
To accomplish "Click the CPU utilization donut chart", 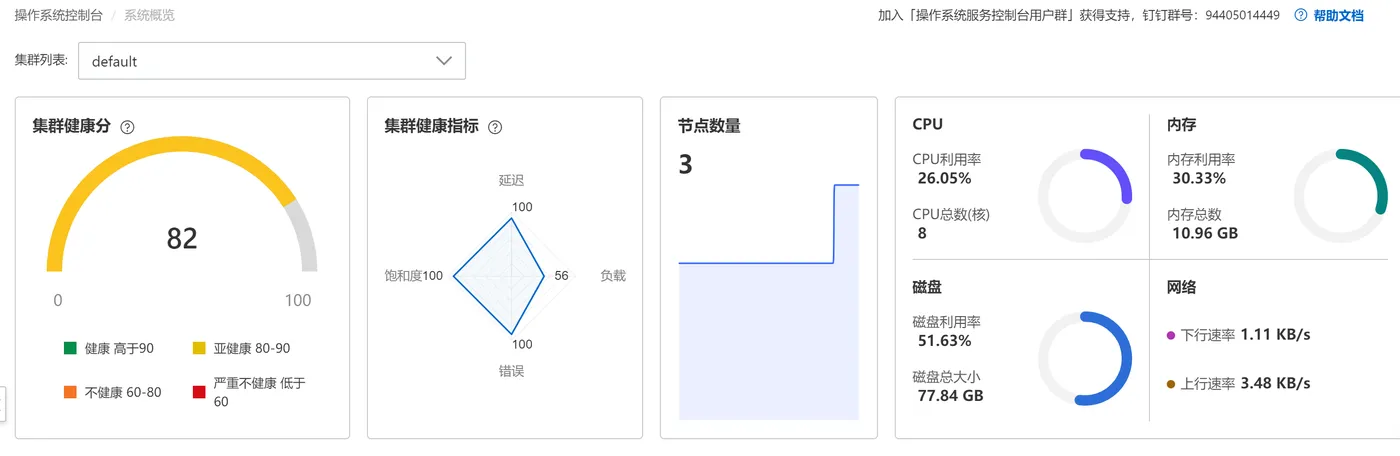I will pyautogui.click(x=1084, y=195).
